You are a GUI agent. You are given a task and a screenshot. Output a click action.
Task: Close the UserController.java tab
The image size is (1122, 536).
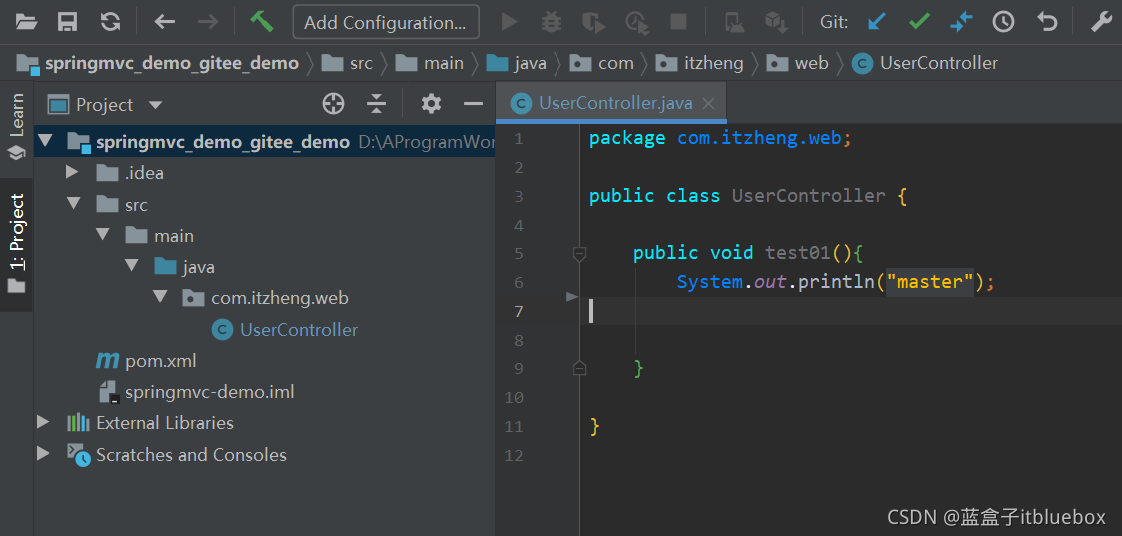coord(708,104)
